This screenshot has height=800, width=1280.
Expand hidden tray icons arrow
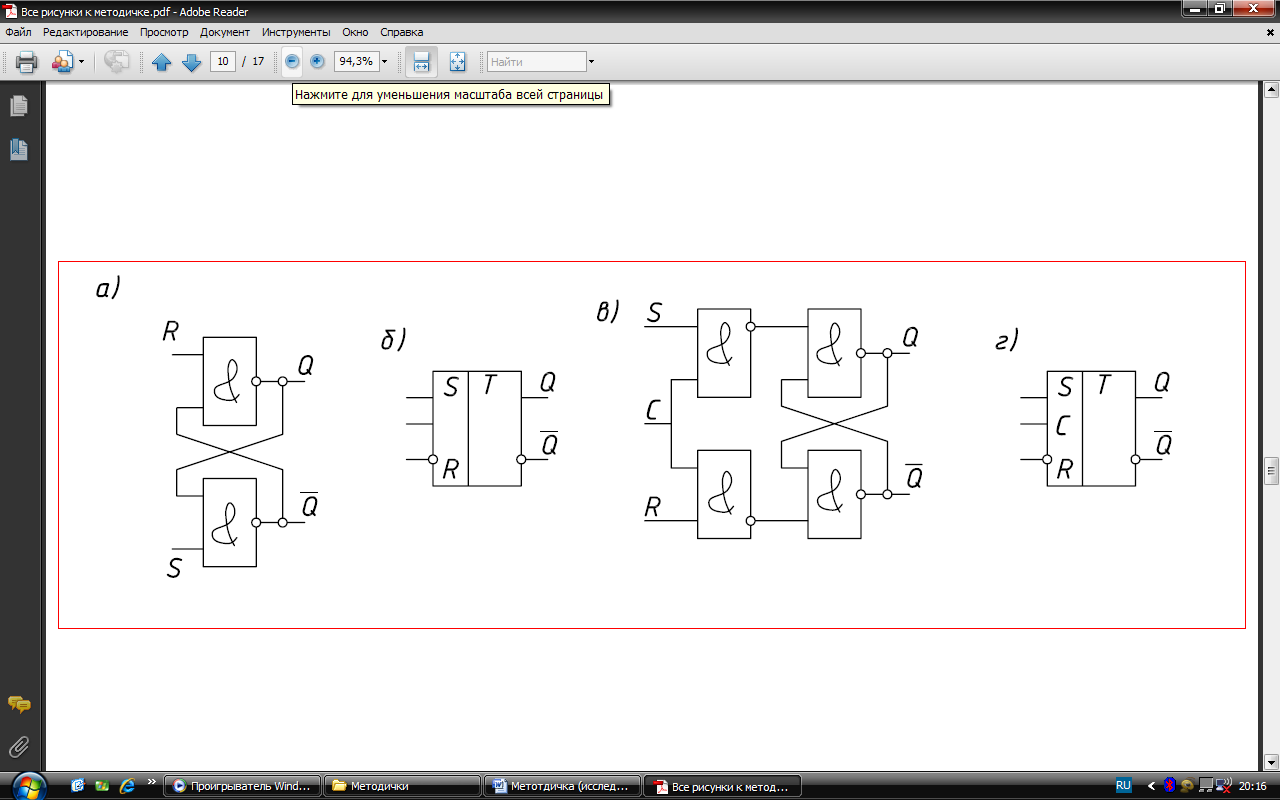[x=1151, y=786]
